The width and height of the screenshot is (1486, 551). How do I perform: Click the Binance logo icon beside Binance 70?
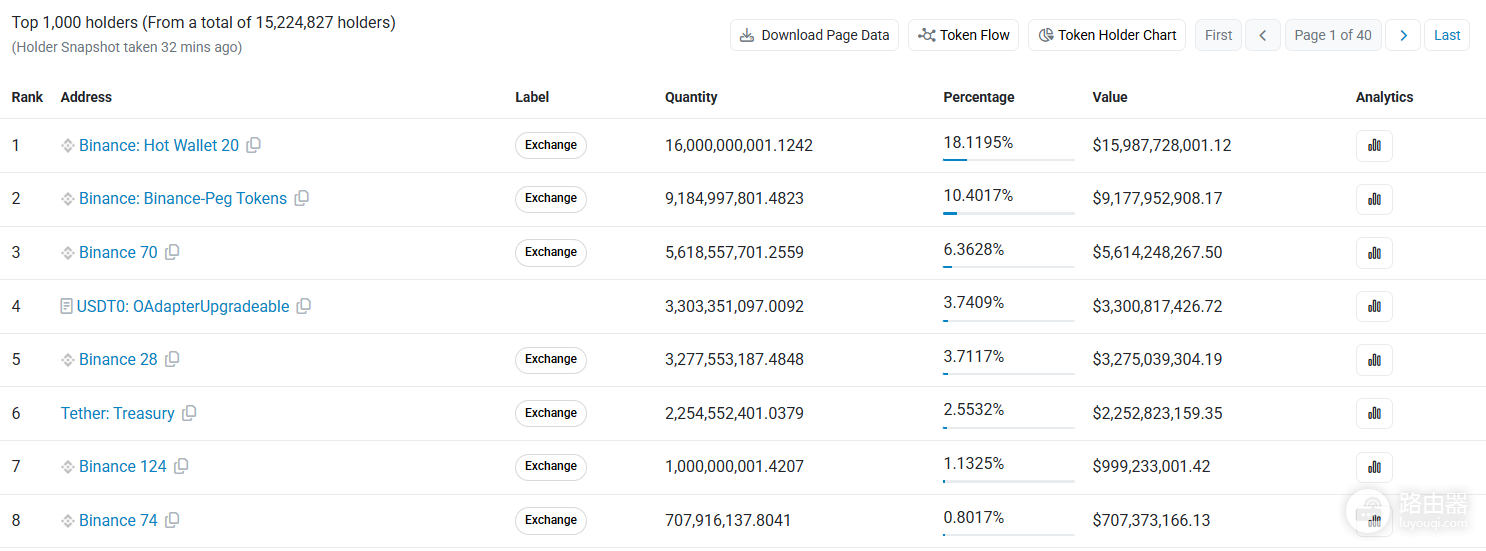click(68, 252)
